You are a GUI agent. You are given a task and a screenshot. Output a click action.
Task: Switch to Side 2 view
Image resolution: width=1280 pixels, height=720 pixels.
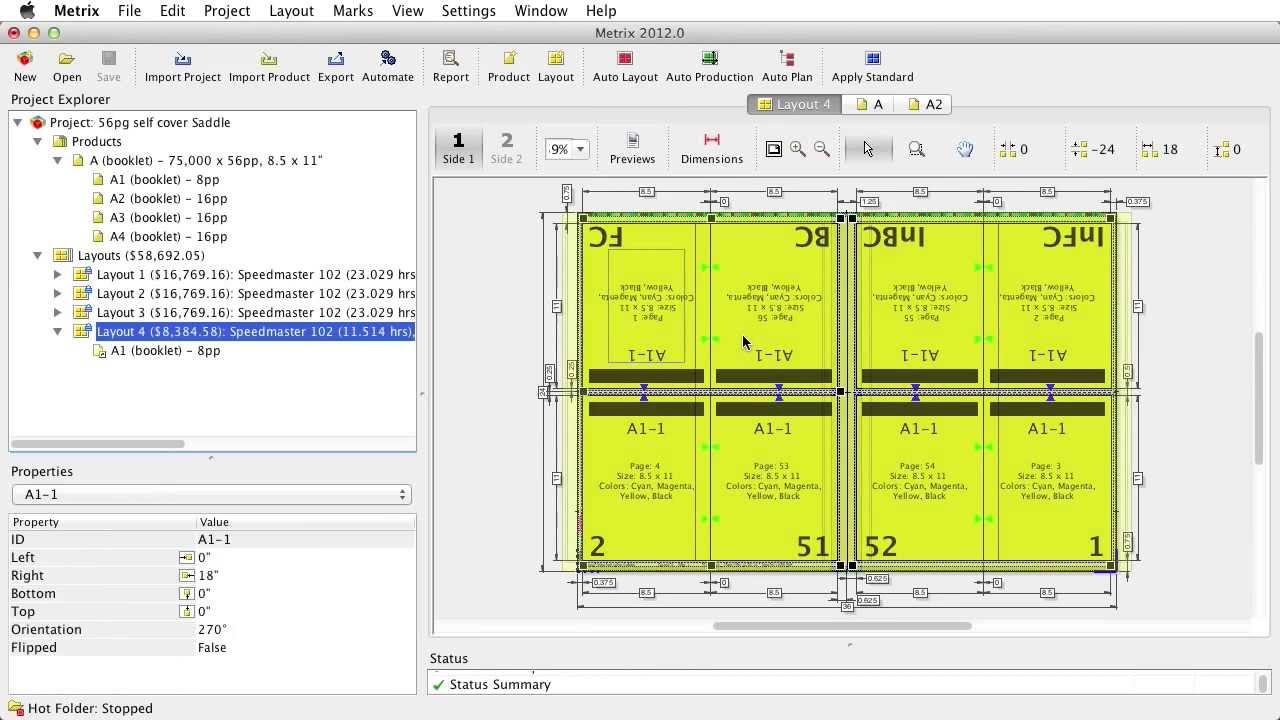click(506, 147)
